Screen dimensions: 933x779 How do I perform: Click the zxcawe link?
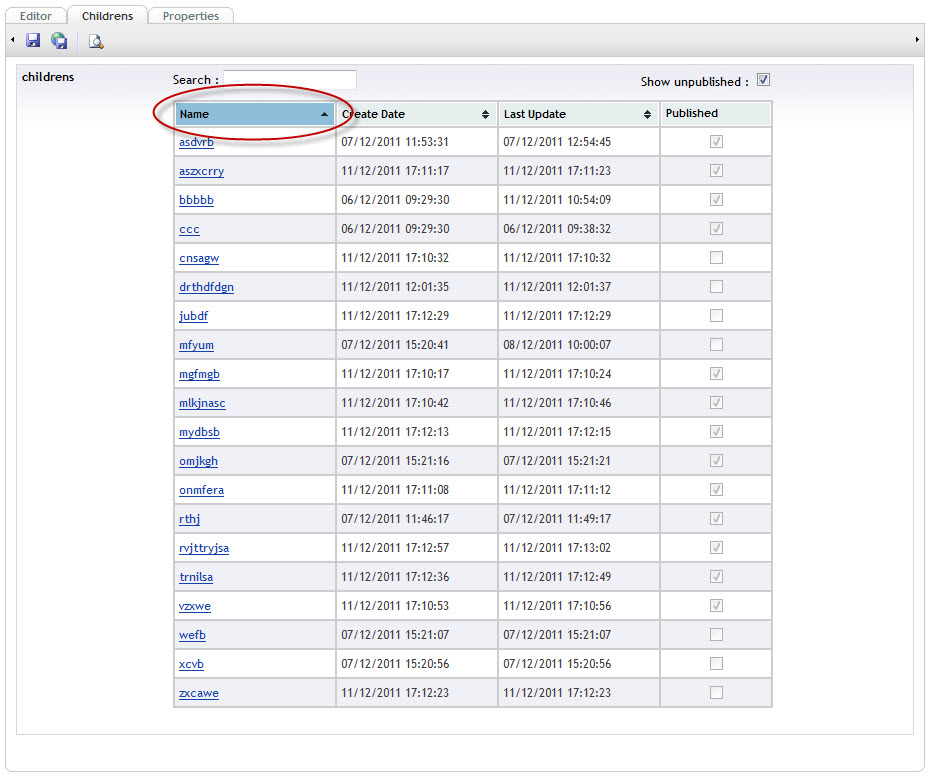(x=199, y=693)
